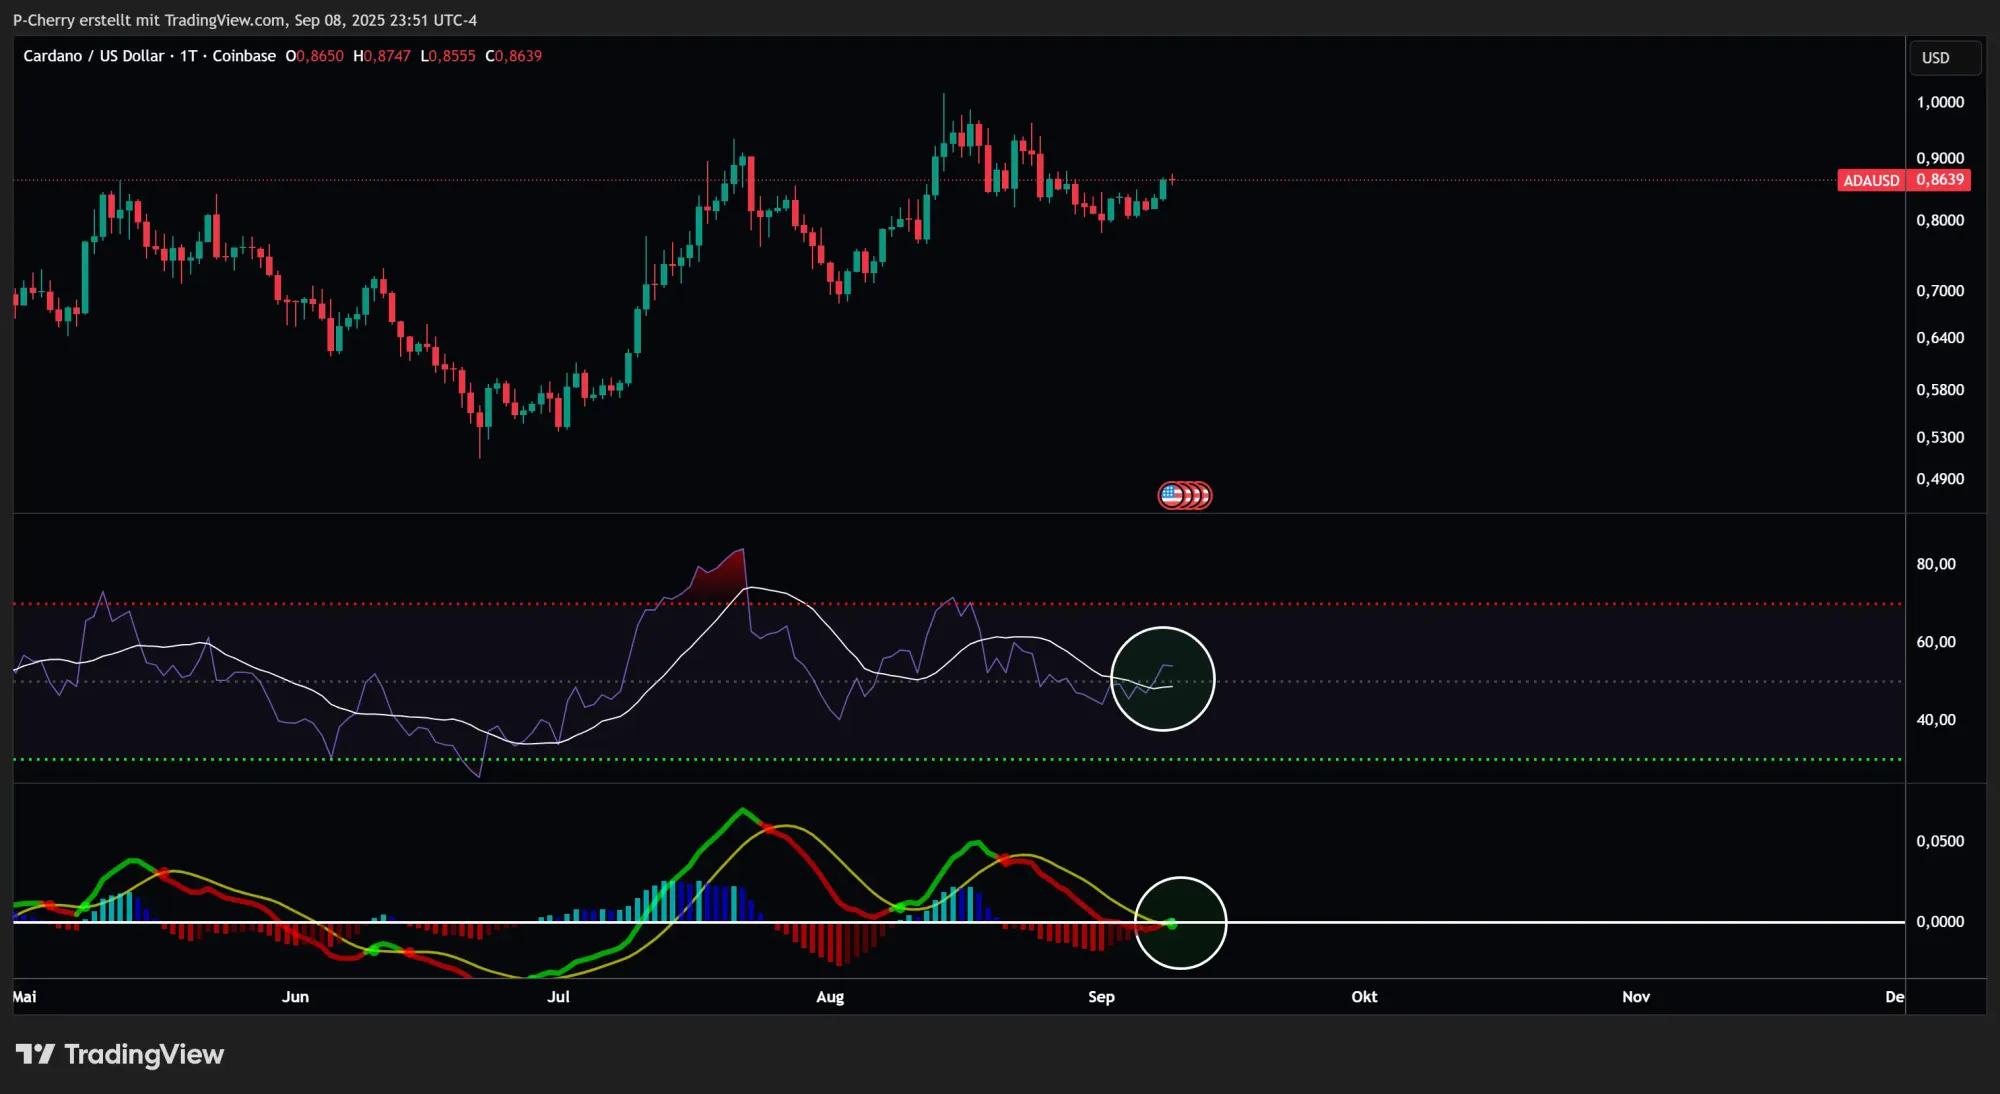
Task: Click the 0,7000 price axis label
Action: tap(1940, 291)
